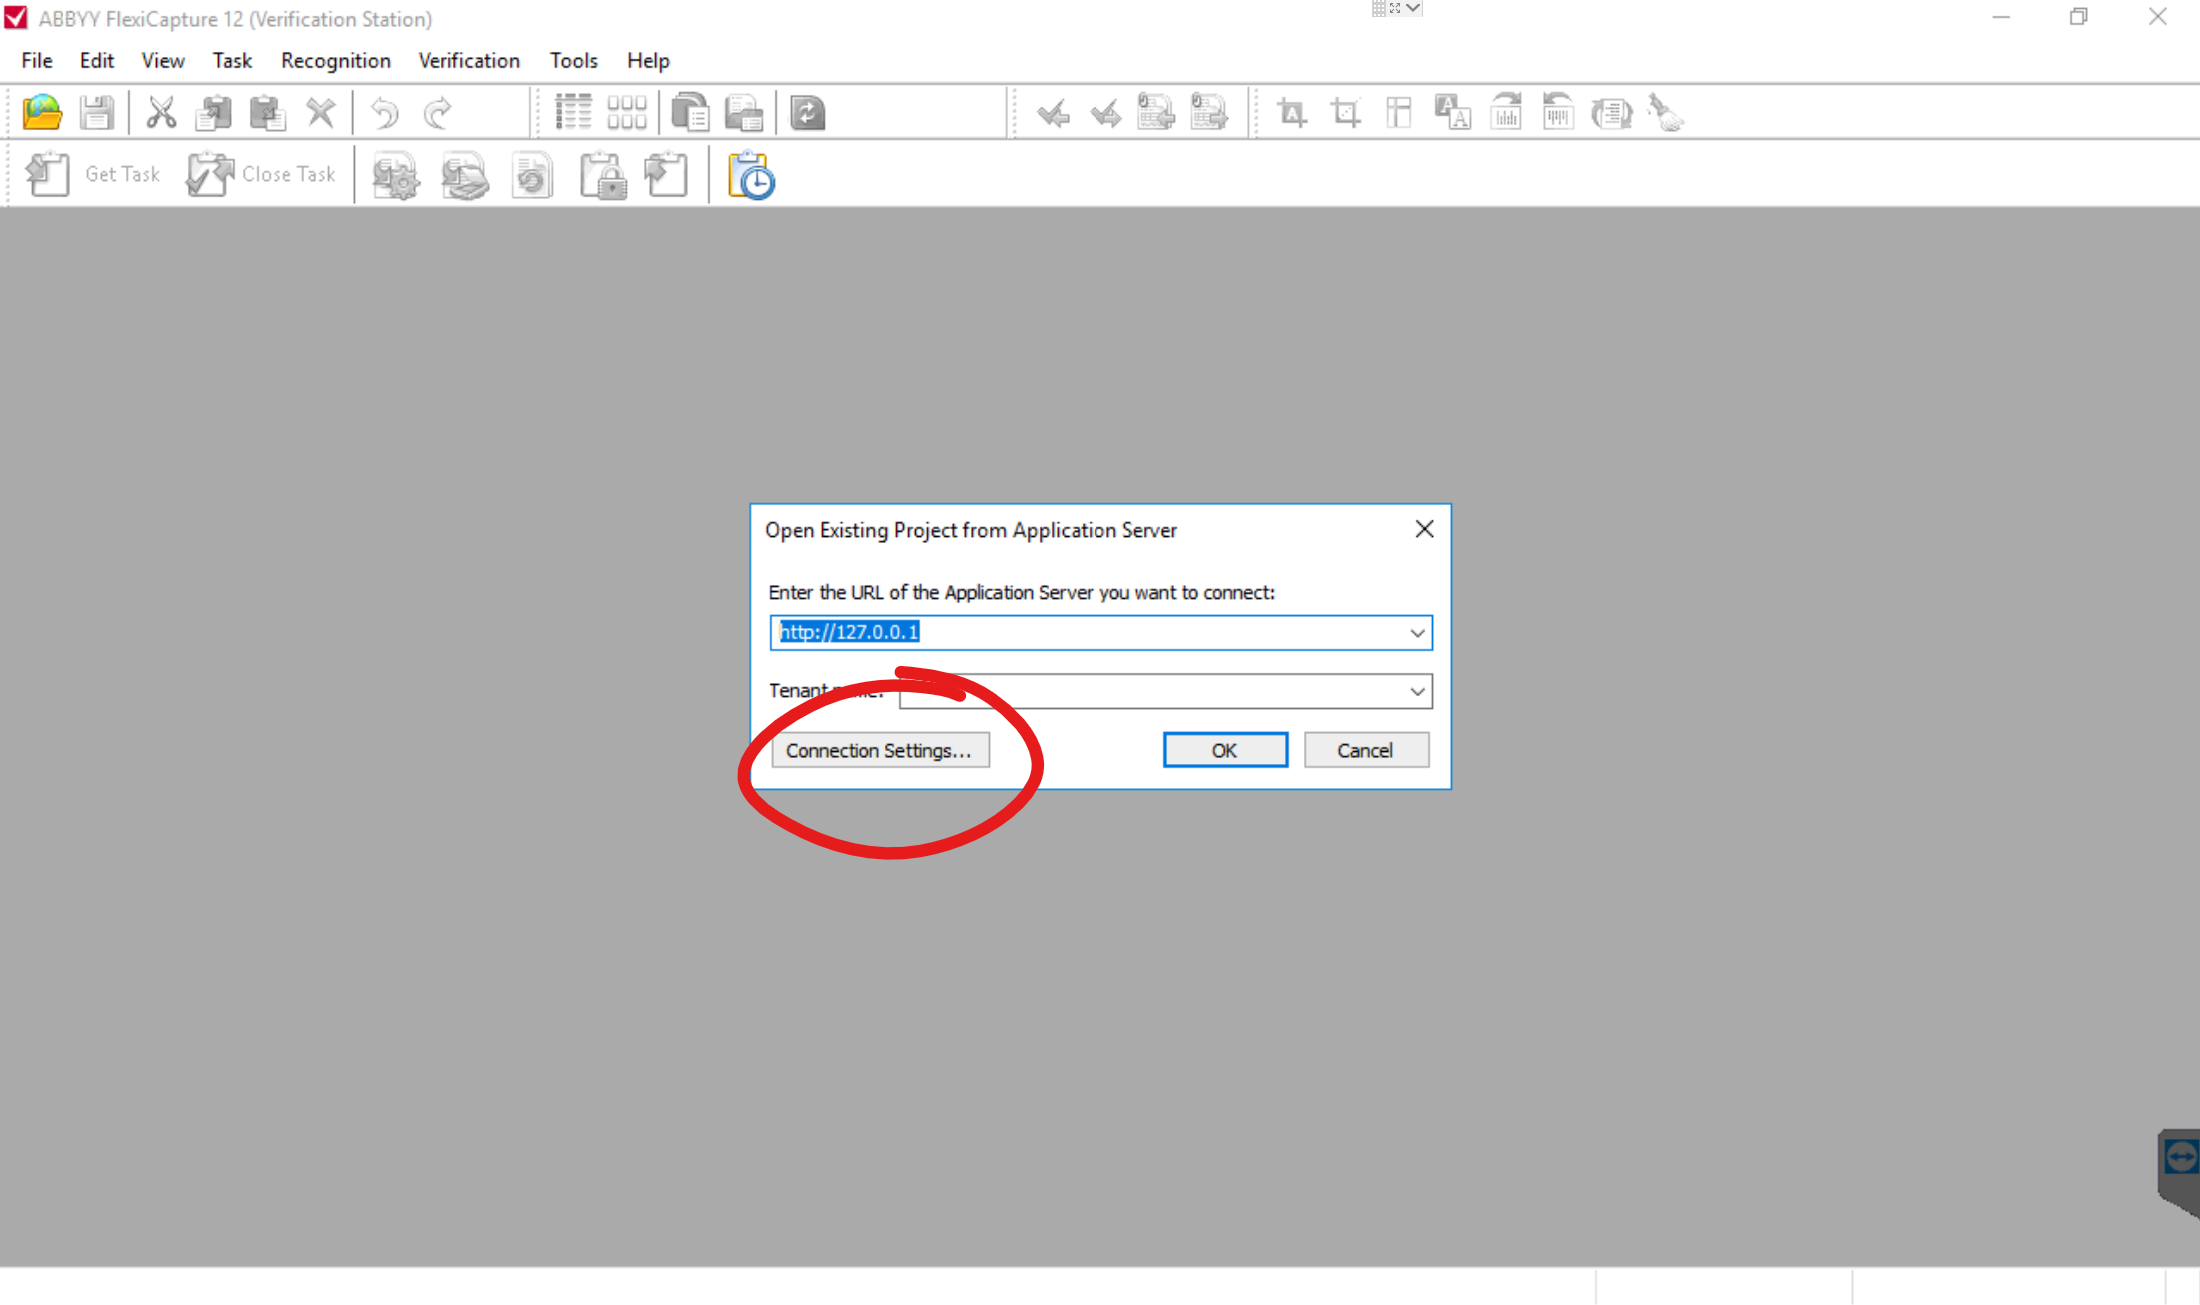Click the scissors cut icon

coord(161,113)
